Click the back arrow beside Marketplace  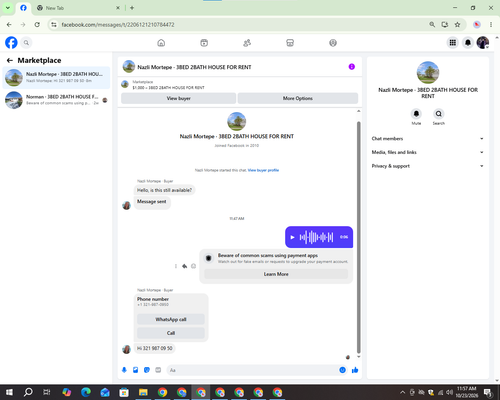click(x=10, y=60)
